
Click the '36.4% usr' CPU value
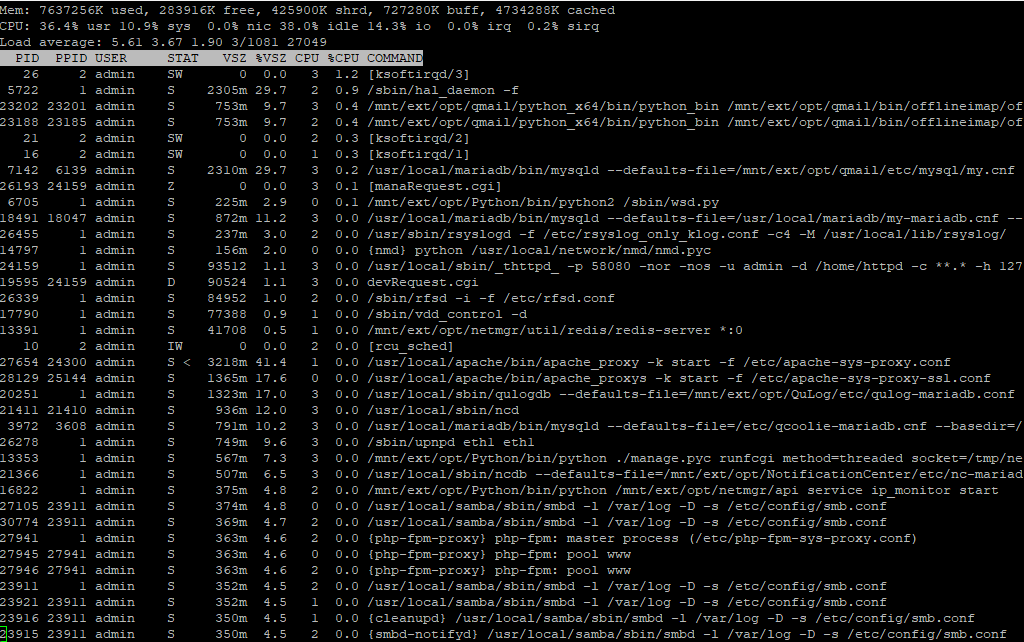click(x=75, y=26)
